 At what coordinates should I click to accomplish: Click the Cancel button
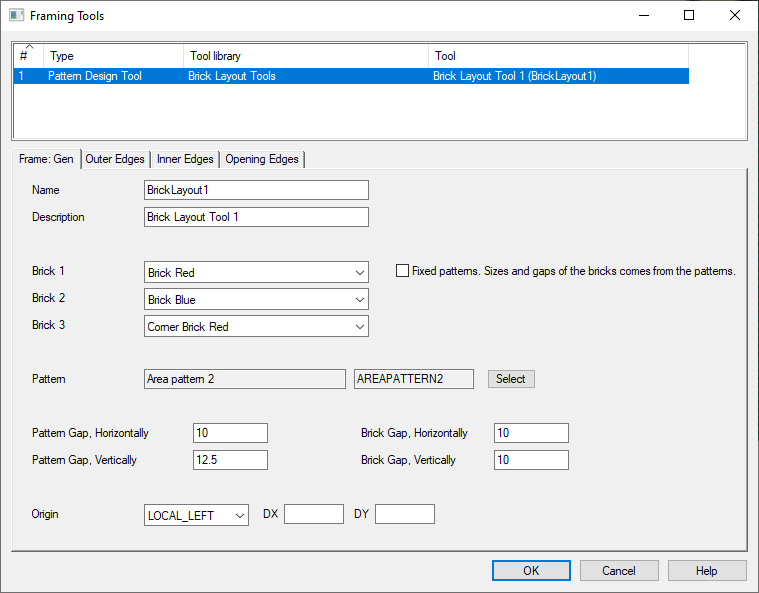tap(619, 570)
